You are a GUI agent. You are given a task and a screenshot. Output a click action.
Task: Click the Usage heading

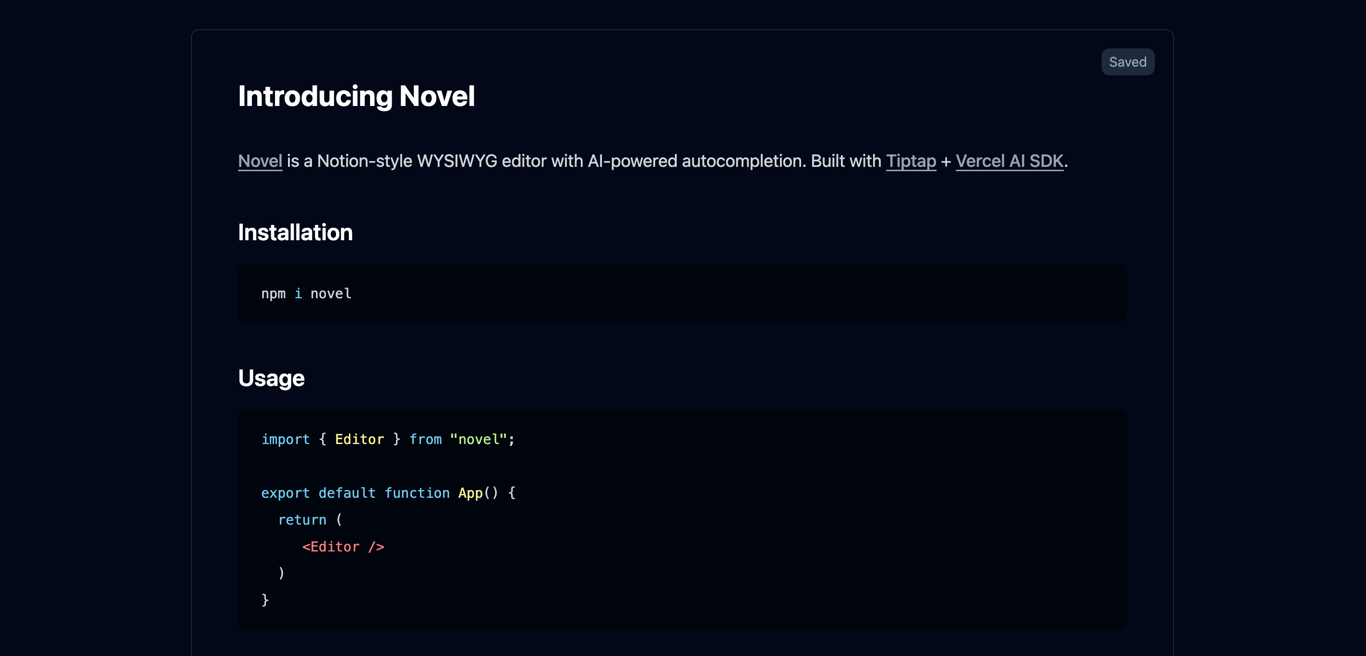(x=271, y=378)
